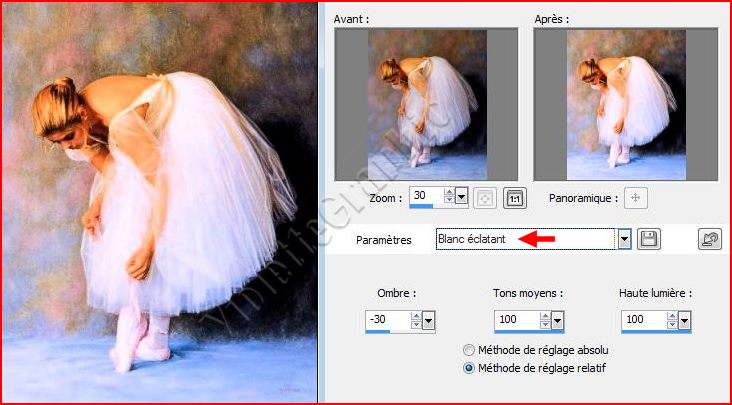Click the Panoramique pan icon
732x405 pixels.
[635, 197]
